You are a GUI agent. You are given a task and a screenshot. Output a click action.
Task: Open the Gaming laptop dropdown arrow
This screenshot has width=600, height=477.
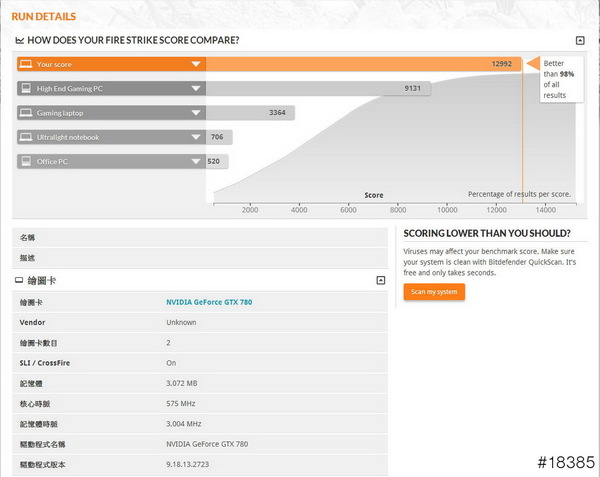coord(196,112)
